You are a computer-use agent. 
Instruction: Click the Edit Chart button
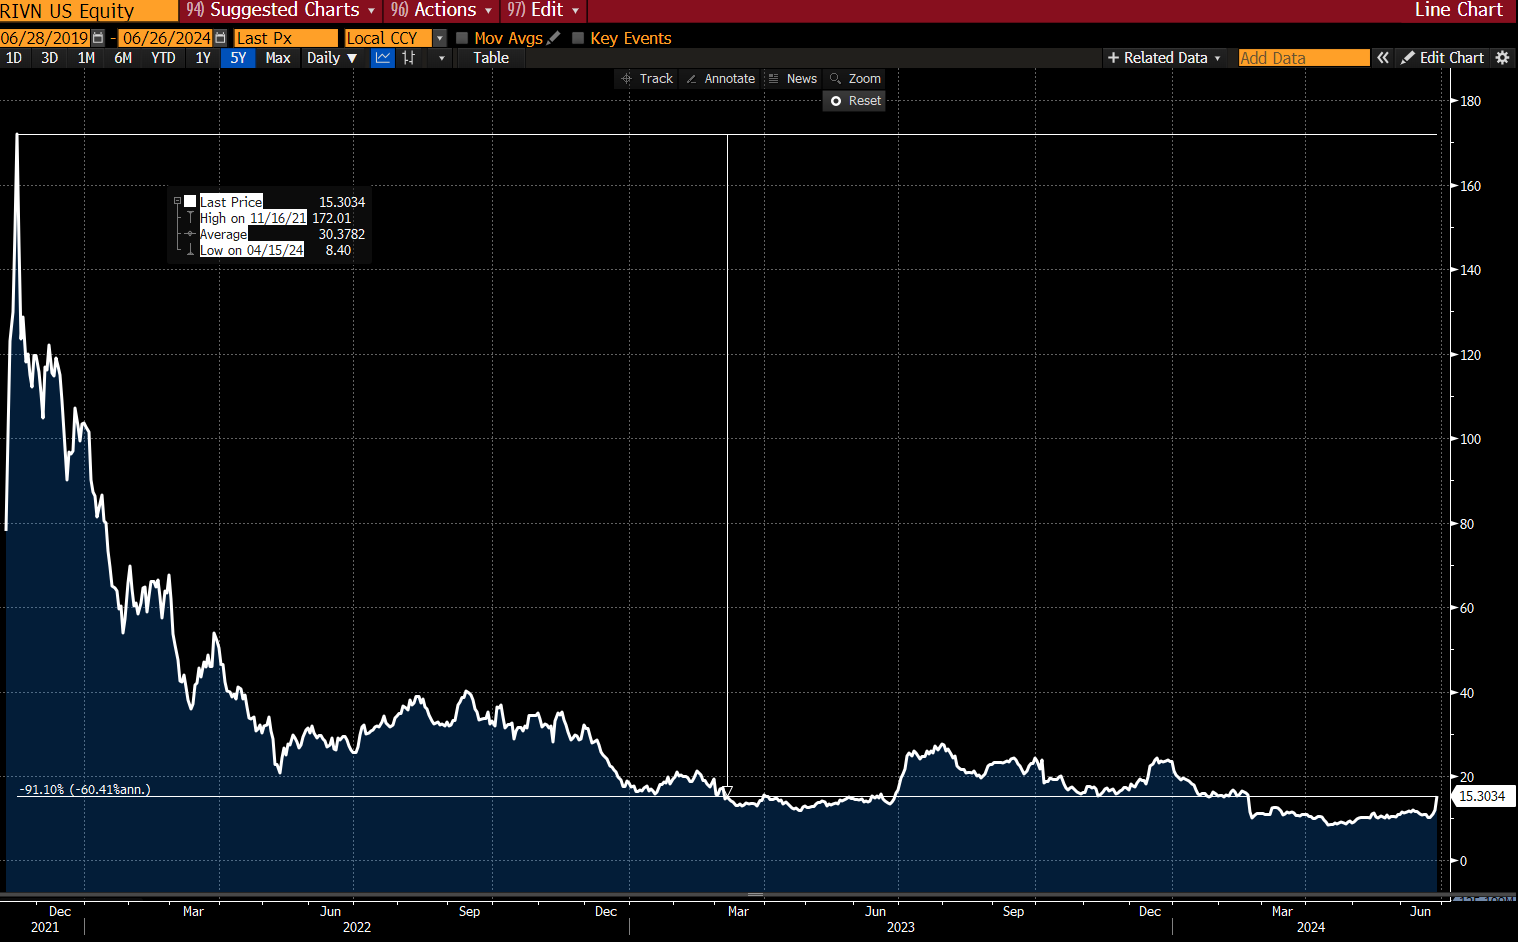click(x=1443, y=58)
